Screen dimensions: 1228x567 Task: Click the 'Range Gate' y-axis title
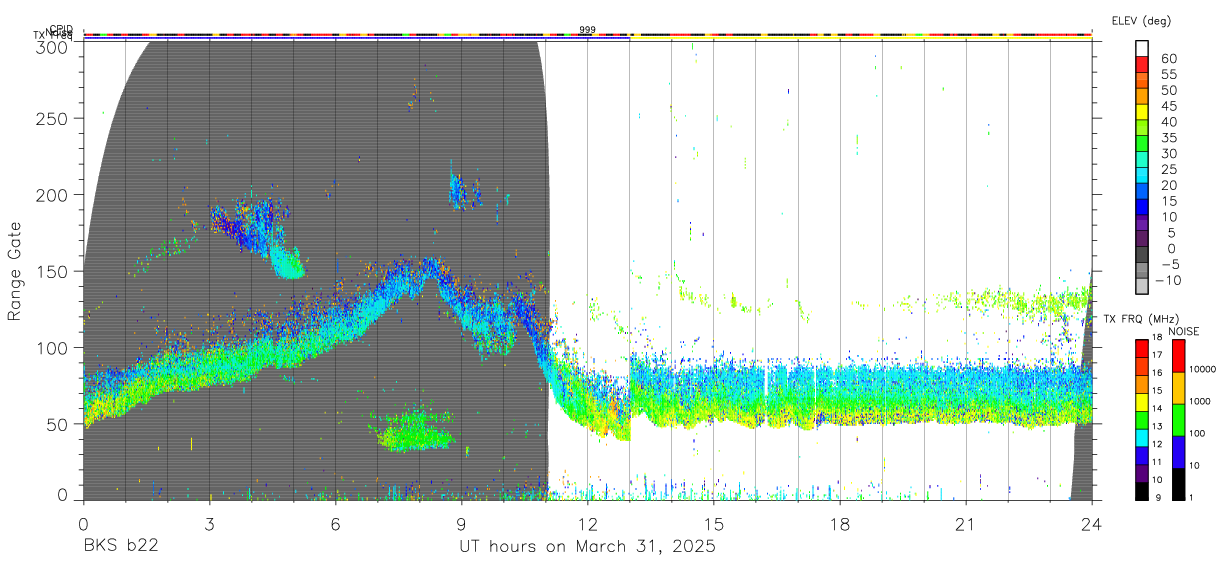(x=15, y=272)
